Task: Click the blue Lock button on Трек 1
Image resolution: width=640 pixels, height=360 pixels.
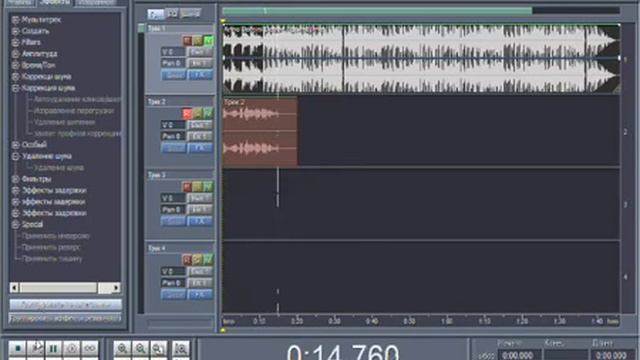Action: click(x=174, y=75)
